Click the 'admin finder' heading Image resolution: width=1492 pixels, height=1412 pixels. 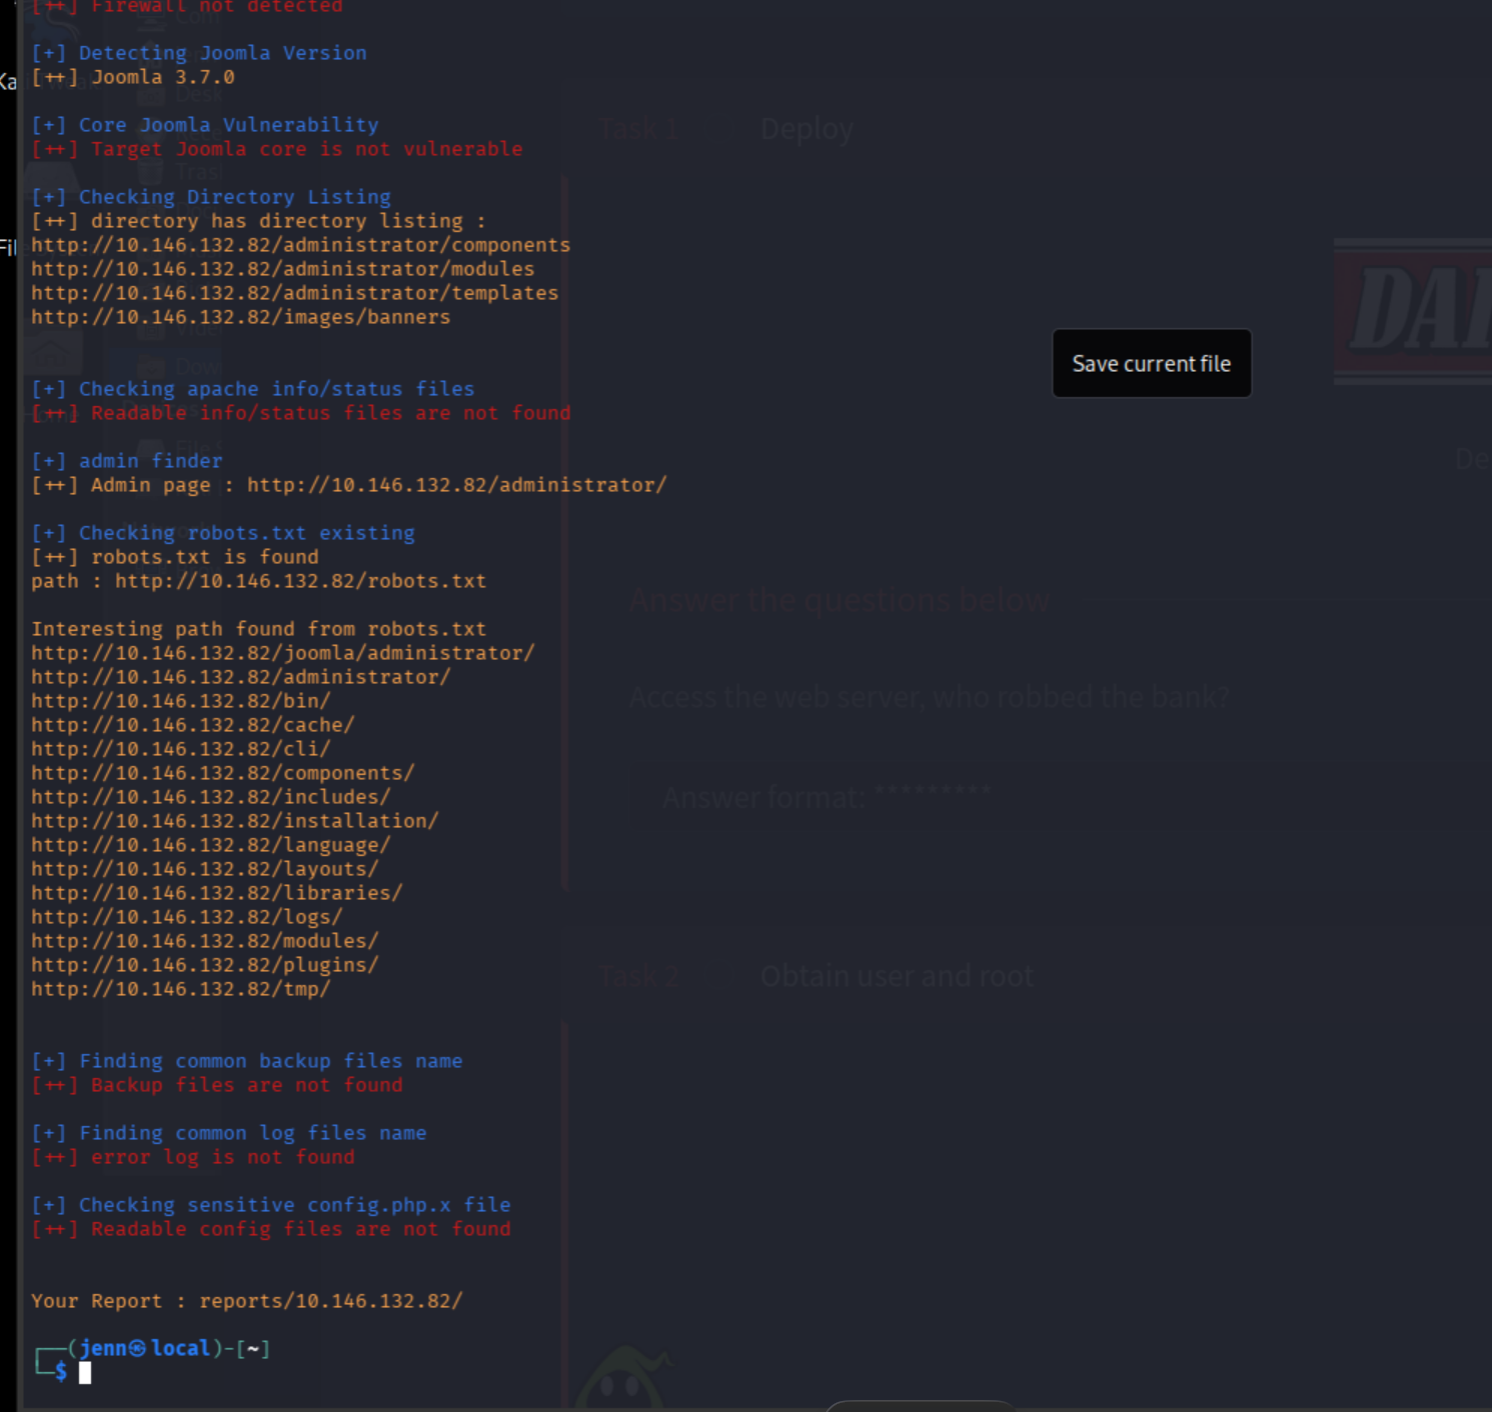tap(127, 461)
